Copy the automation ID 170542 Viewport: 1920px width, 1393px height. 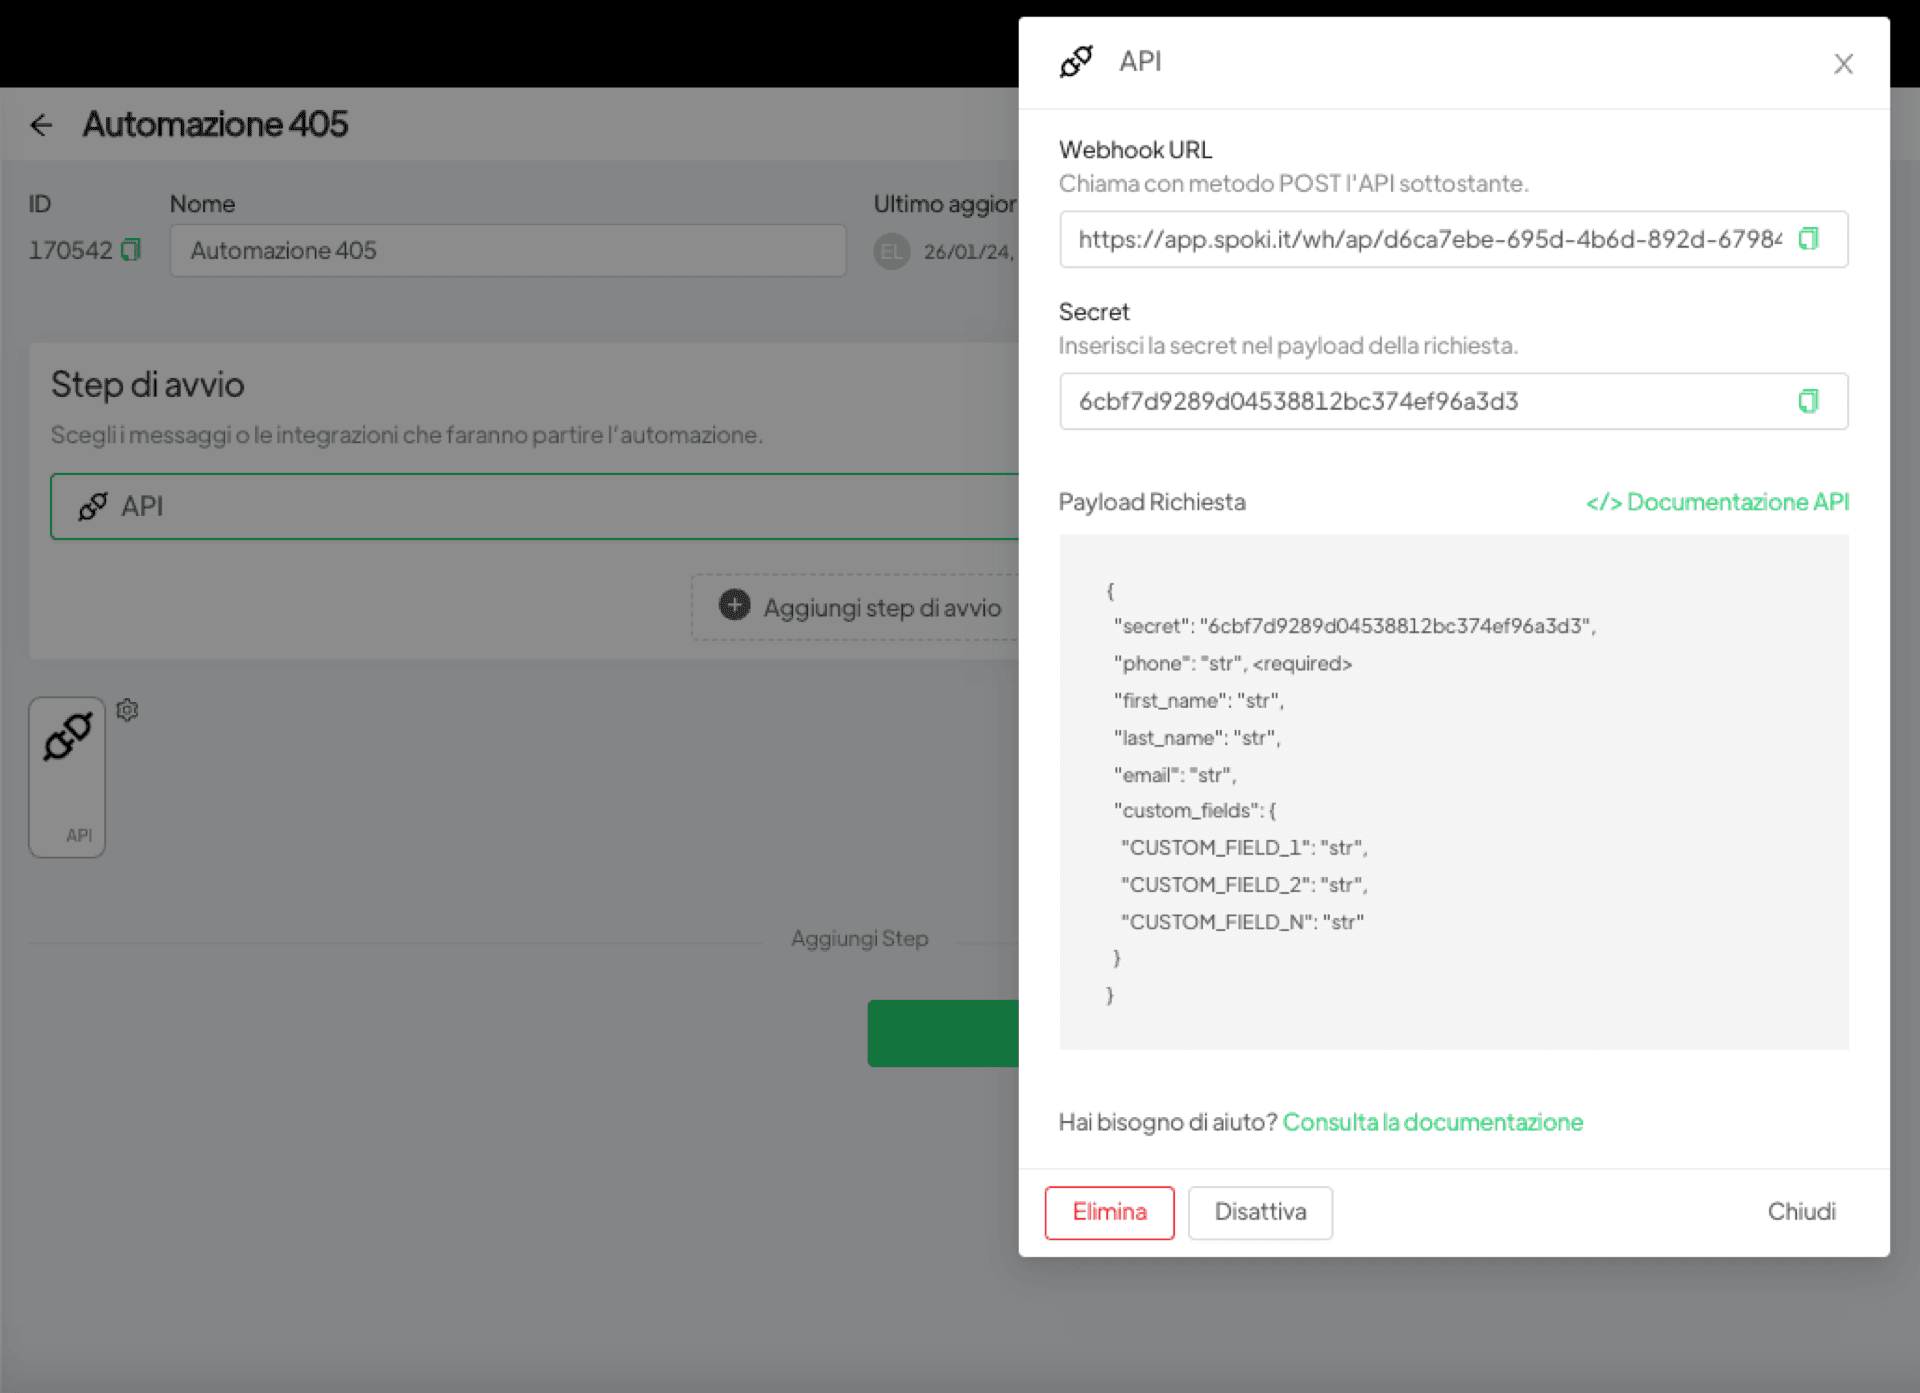(131, 251)
